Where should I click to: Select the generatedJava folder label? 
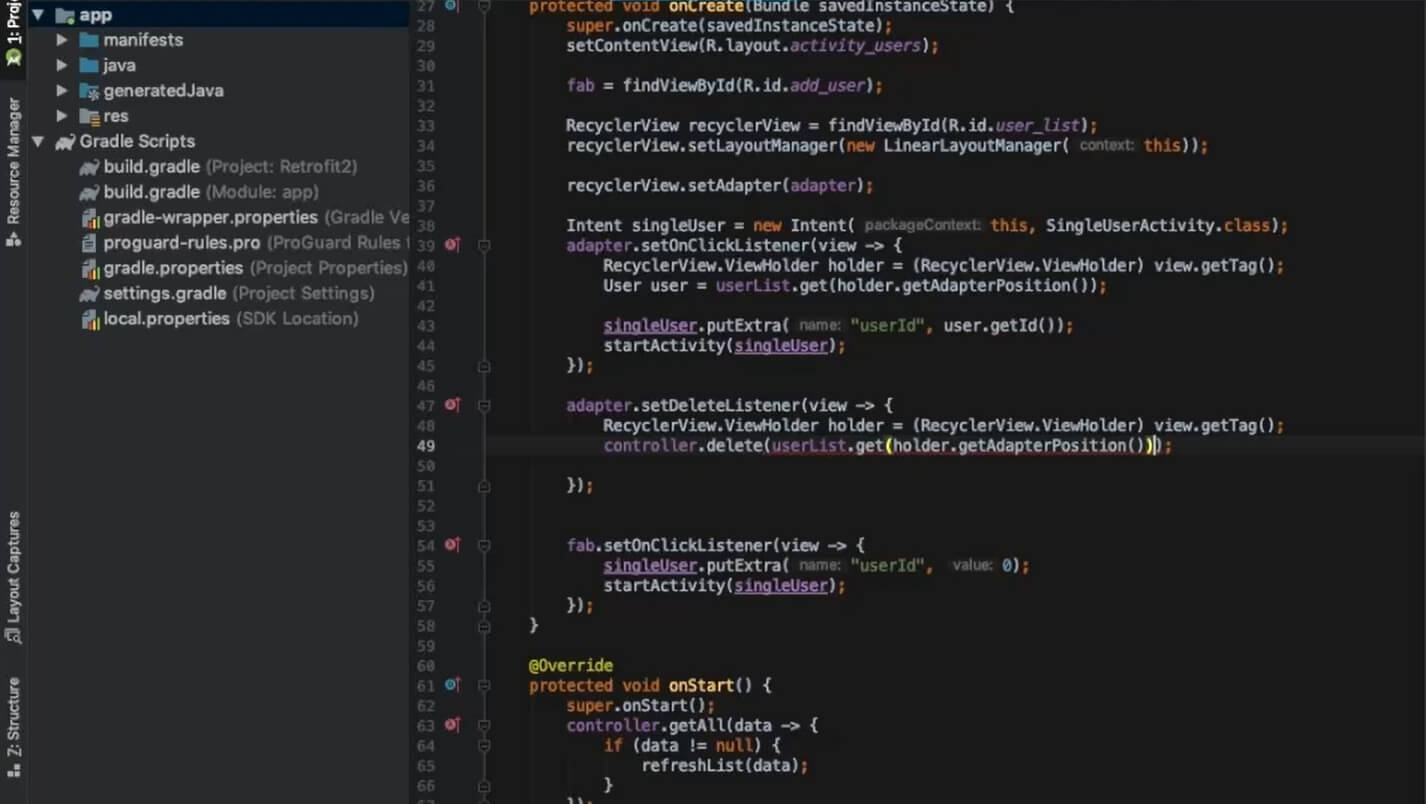point(163,91)
